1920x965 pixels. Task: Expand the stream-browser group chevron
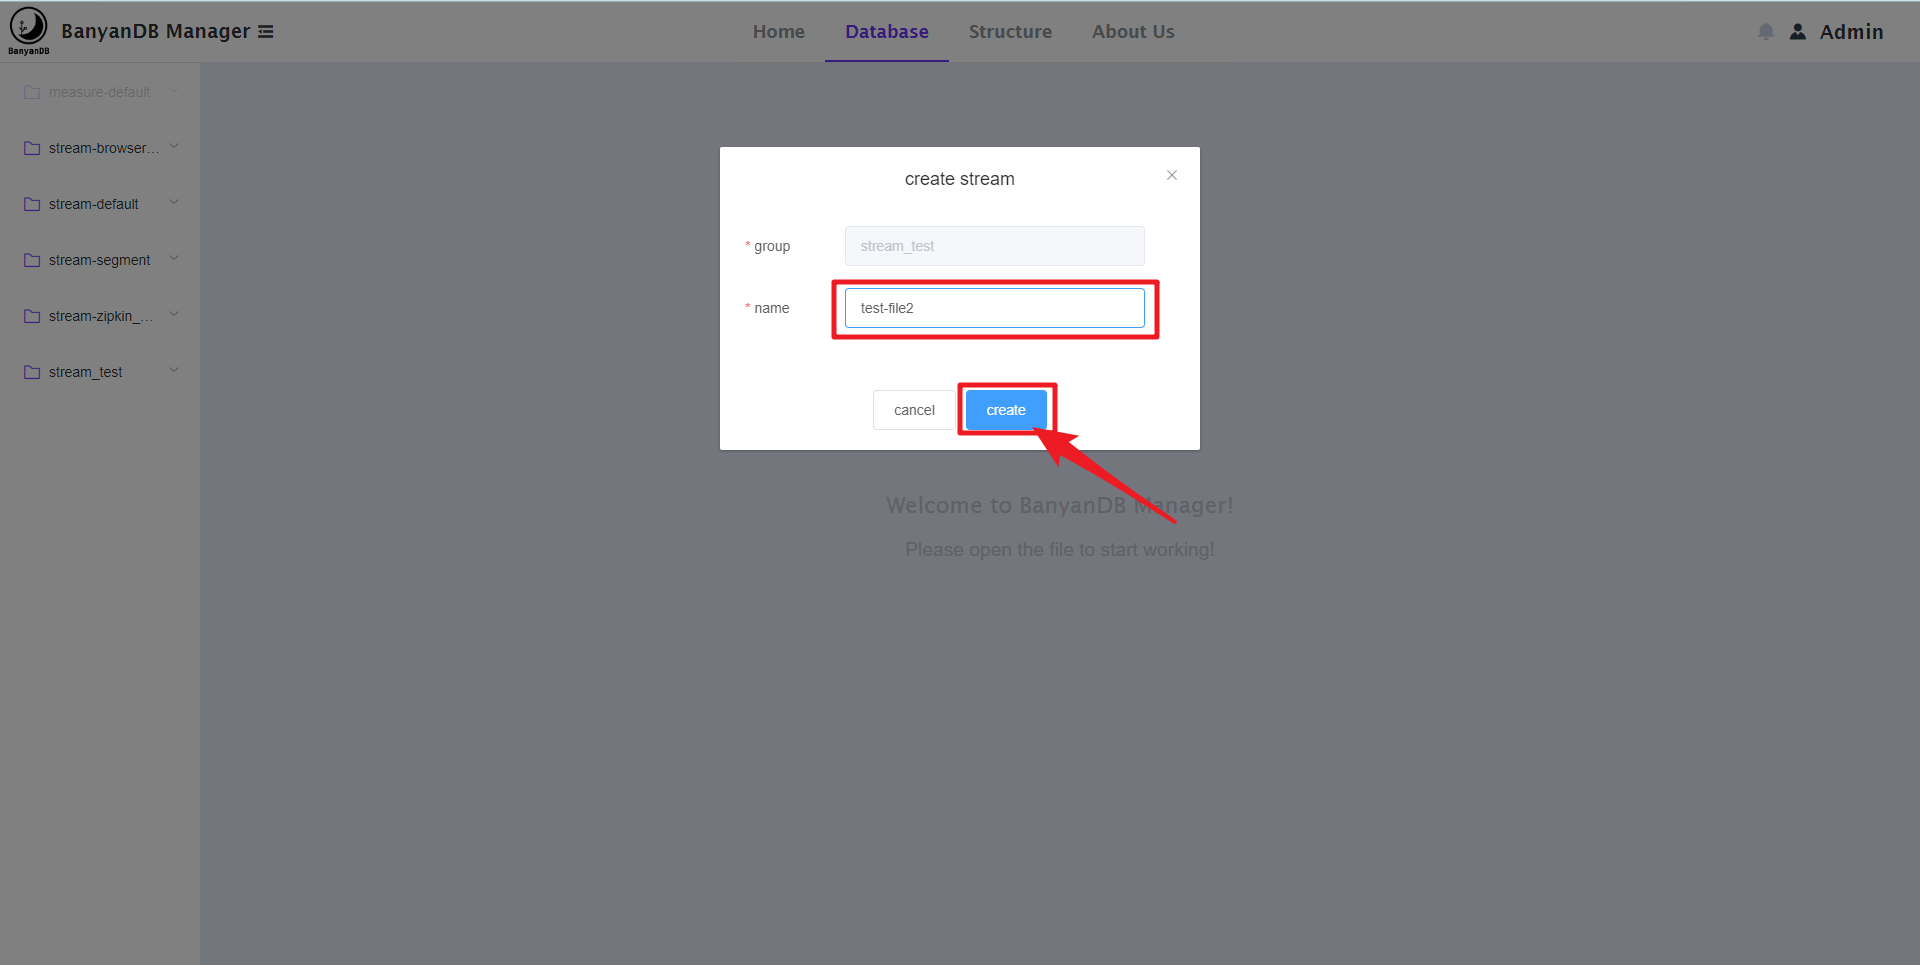pyautogui.click(x=174, y=147)
